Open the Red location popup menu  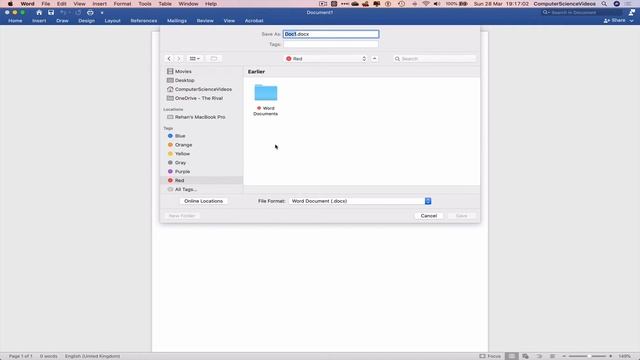(x=326, y=59)
